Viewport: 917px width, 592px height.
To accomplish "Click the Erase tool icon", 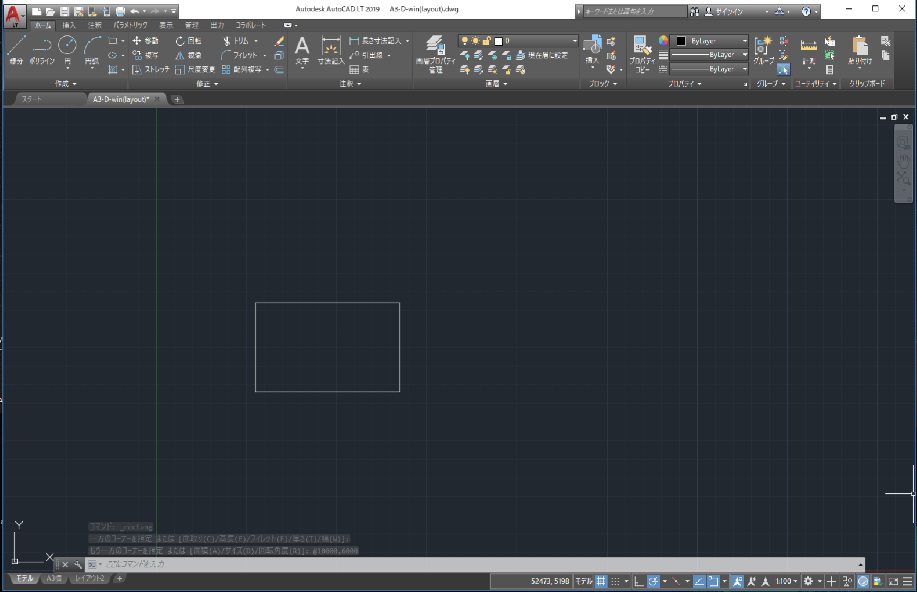I will 279,41.
